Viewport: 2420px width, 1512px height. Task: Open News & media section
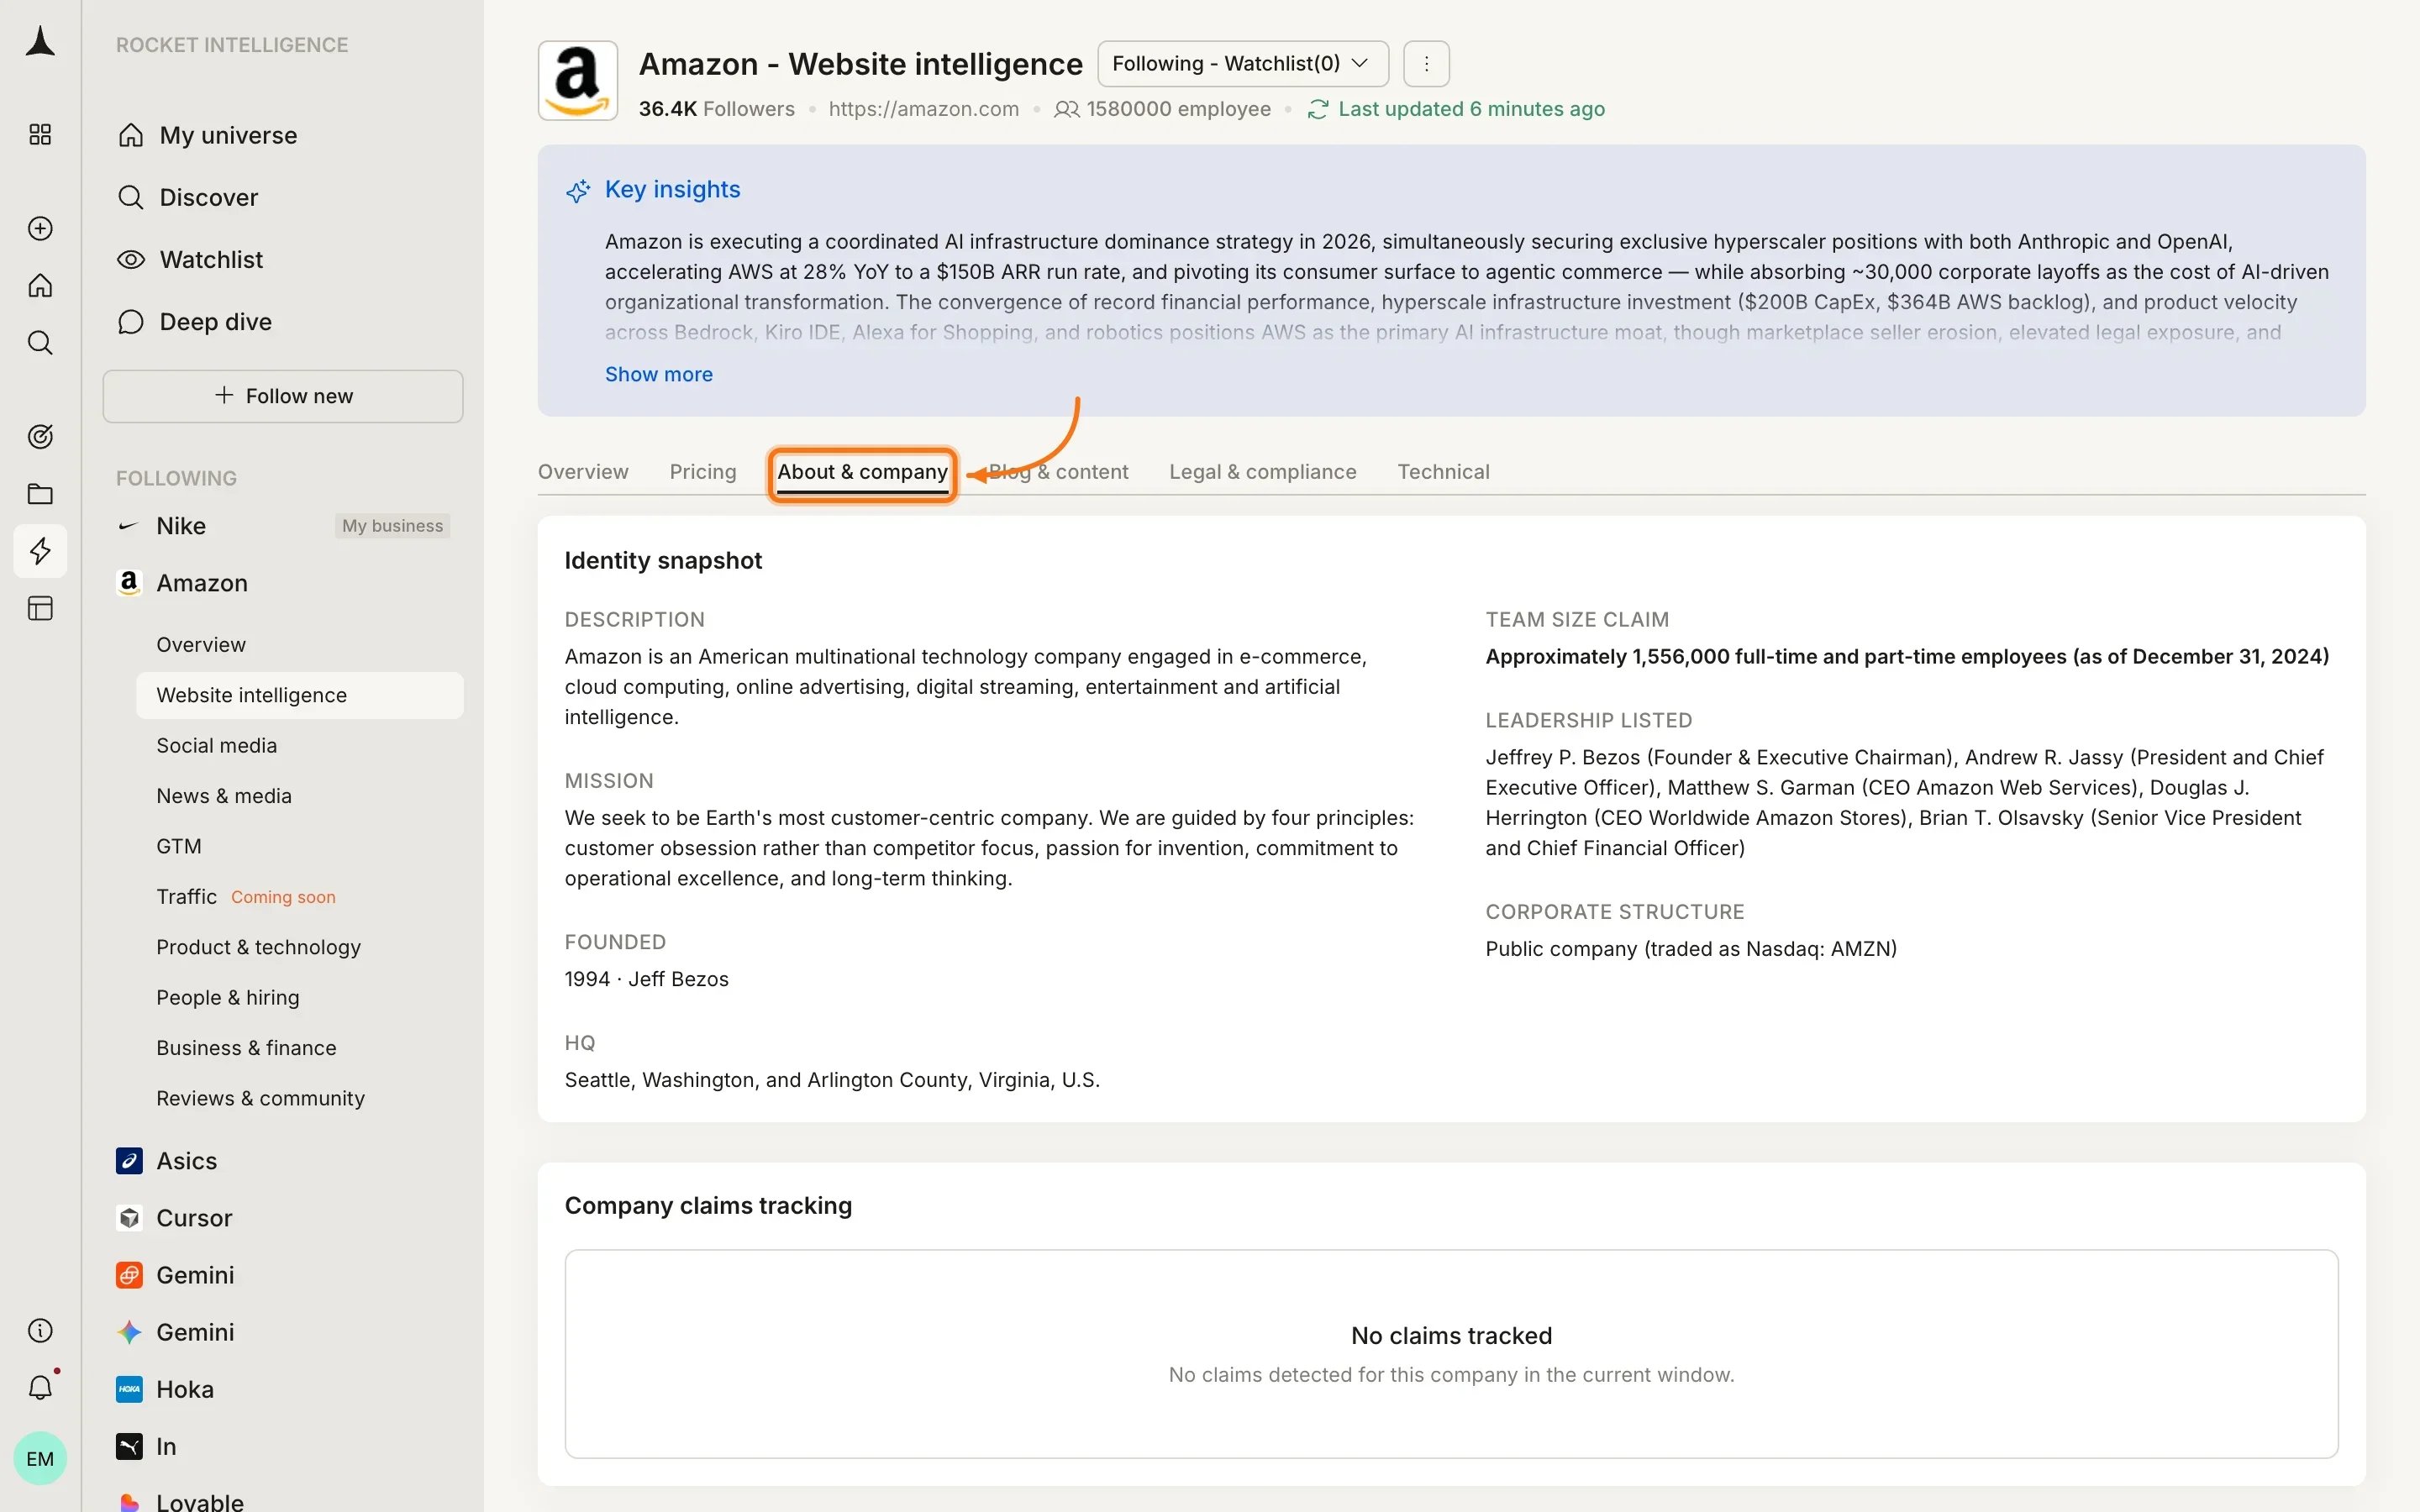point(224,796)
